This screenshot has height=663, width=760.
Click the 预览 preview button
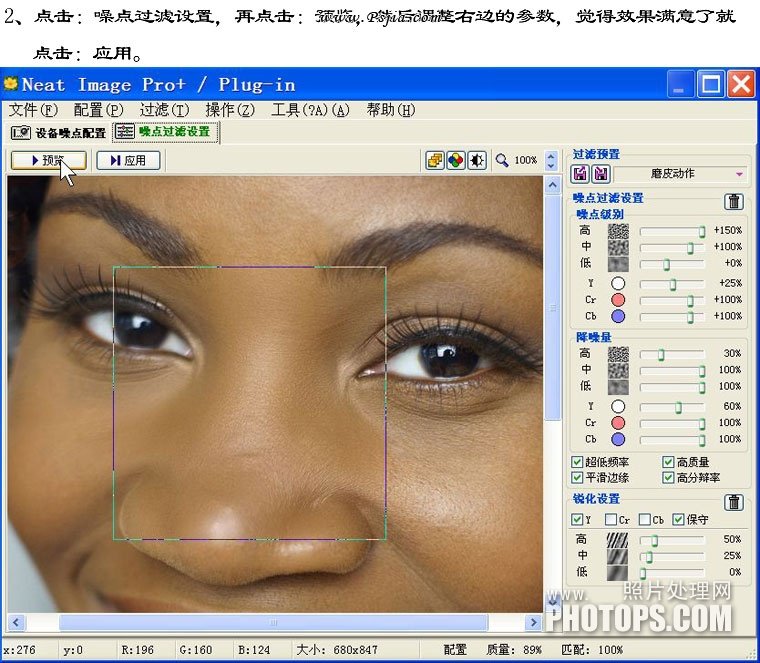(48, 160)
